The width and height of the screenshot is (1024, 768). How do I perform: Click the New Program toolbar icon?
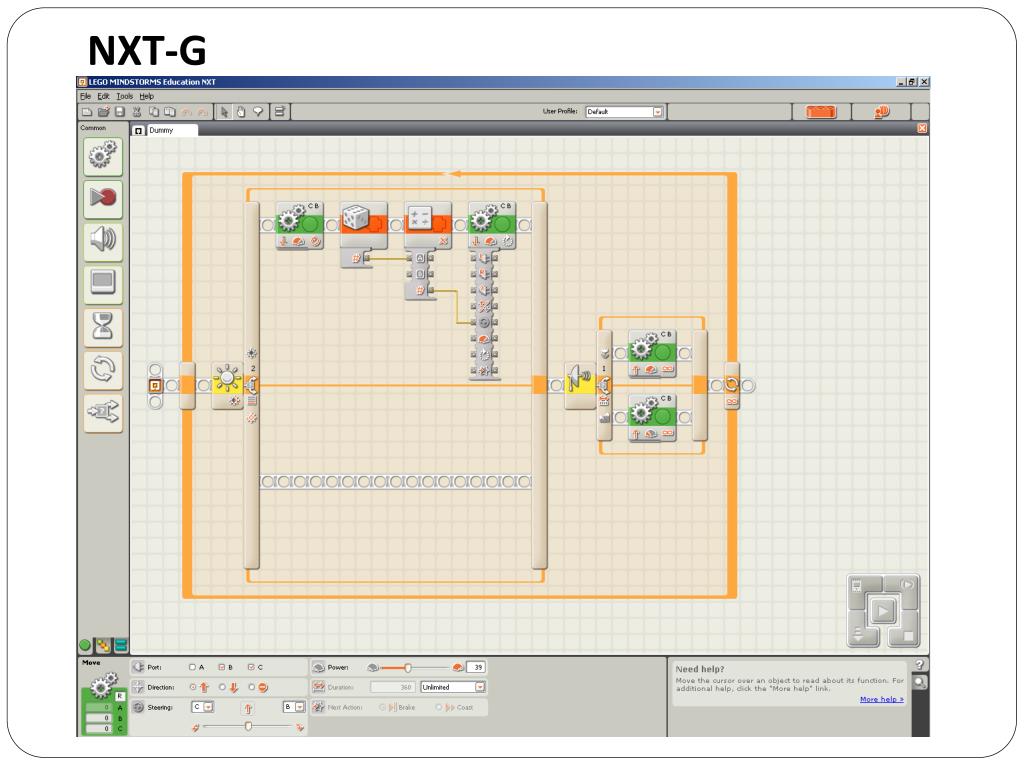coord(87,112)
